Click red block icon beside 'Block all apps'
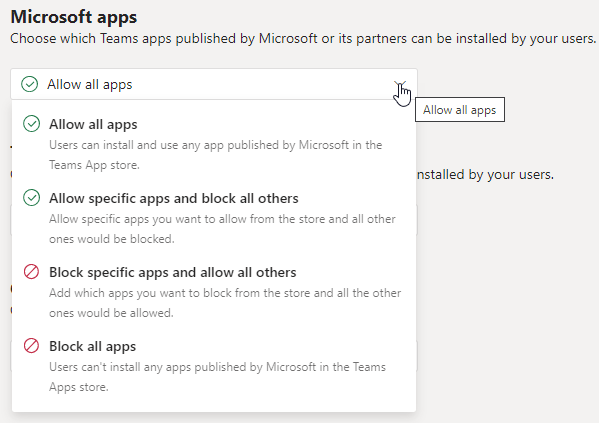599x423 pixels. [31, 346]
